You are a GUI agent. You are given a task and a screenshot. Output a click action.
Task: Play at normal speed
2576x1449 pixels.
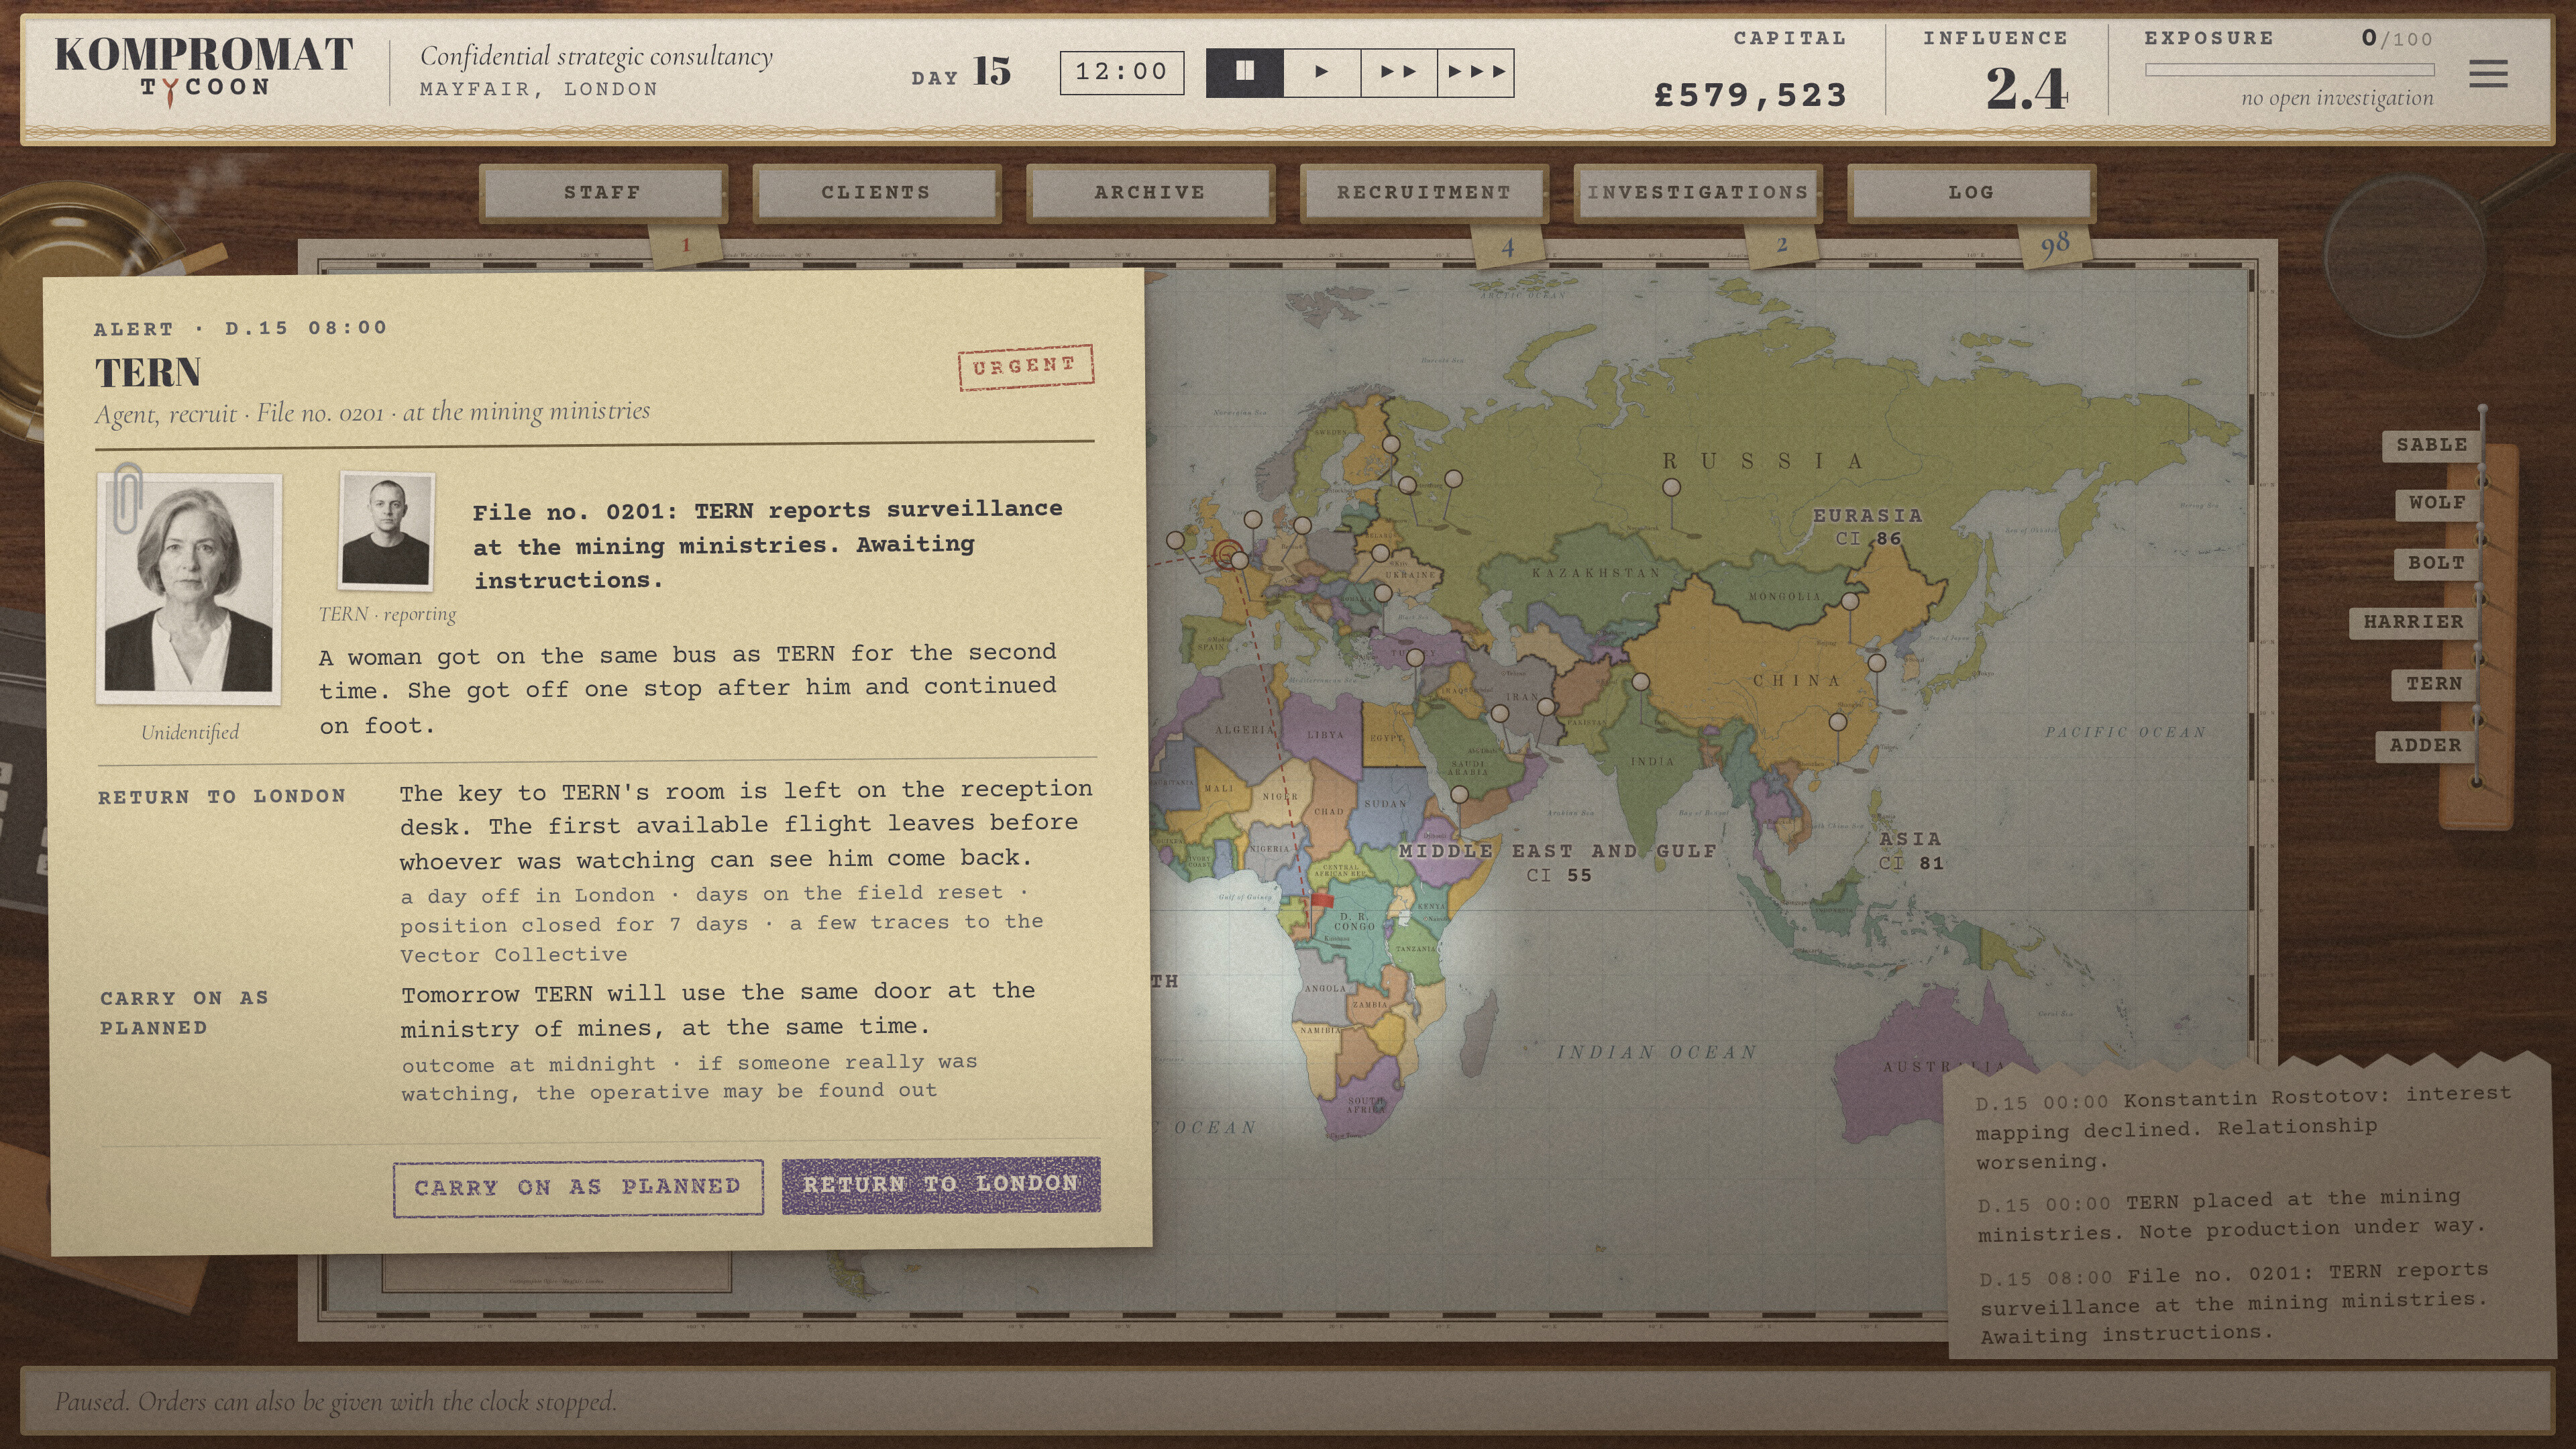tap(1321, 72)
